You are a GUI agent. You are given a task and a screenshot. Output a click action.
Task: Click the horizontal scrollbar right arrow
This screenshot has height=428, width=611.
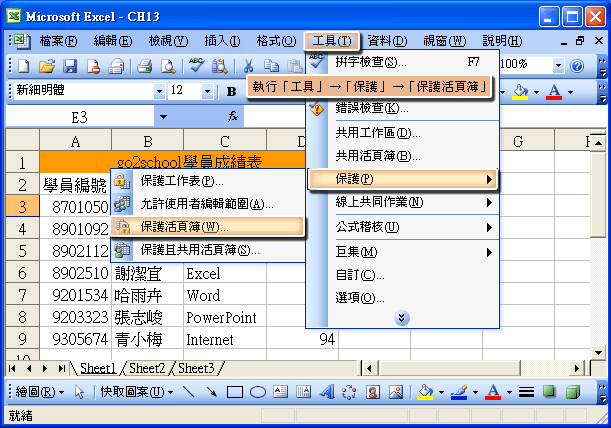point(577,368)
